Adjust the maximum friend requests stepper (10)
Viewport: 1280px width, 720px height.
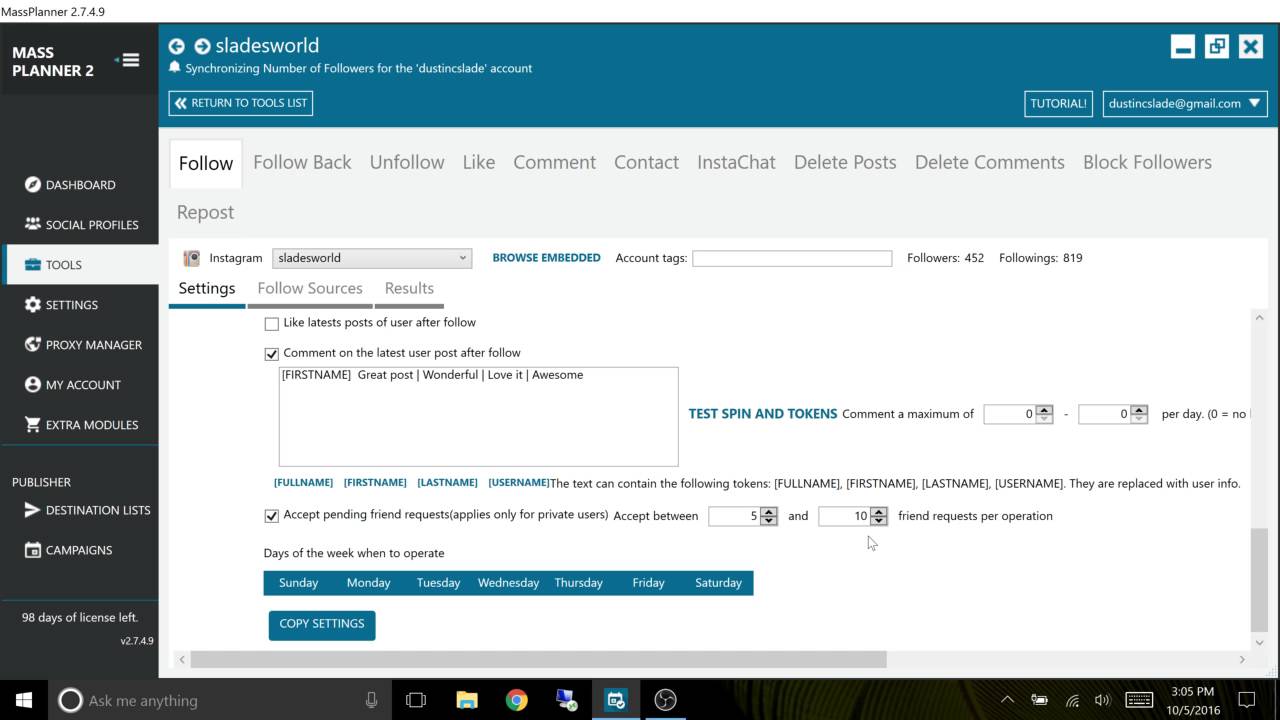tap(878, 516)
